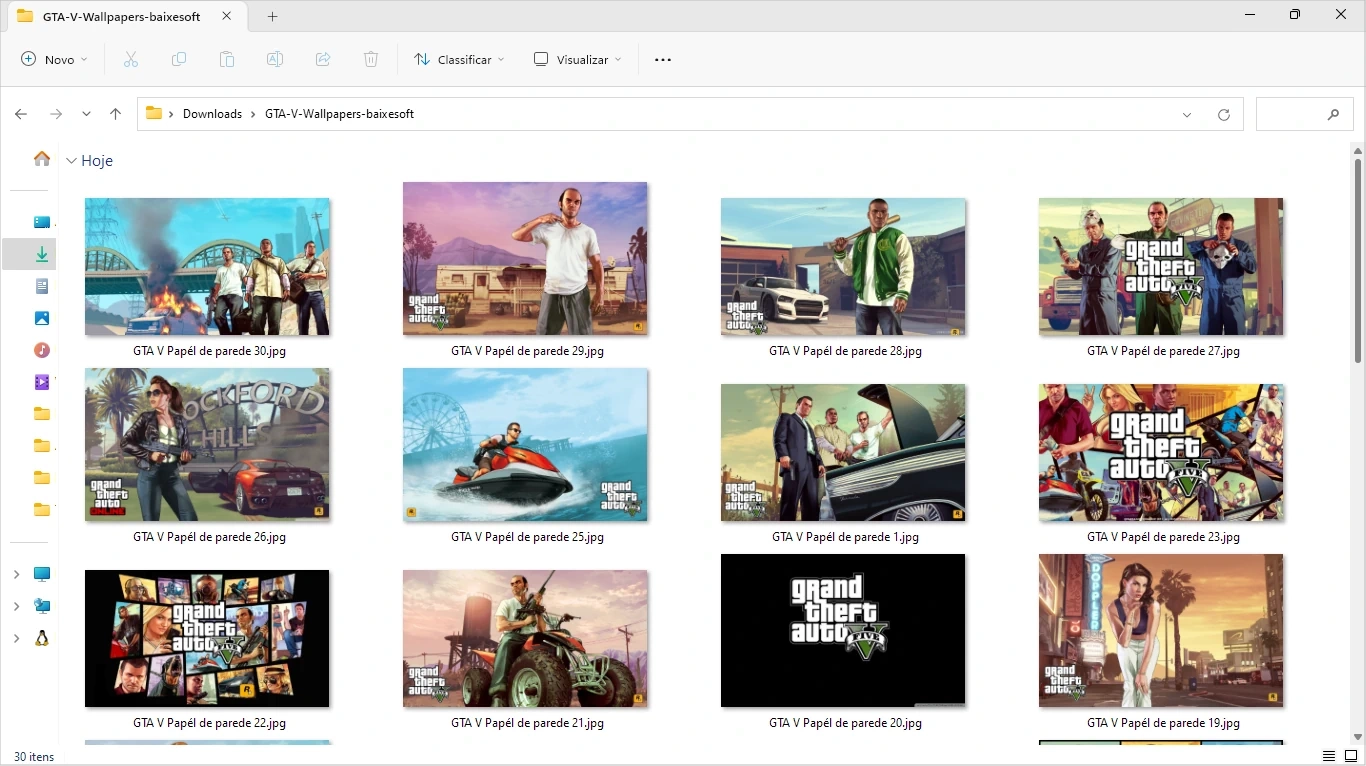This screenshot has height=766, width=1366.
Task: Select thumbnail GTA V Papél de parede 28.jpg
Action: coord(843,267)
